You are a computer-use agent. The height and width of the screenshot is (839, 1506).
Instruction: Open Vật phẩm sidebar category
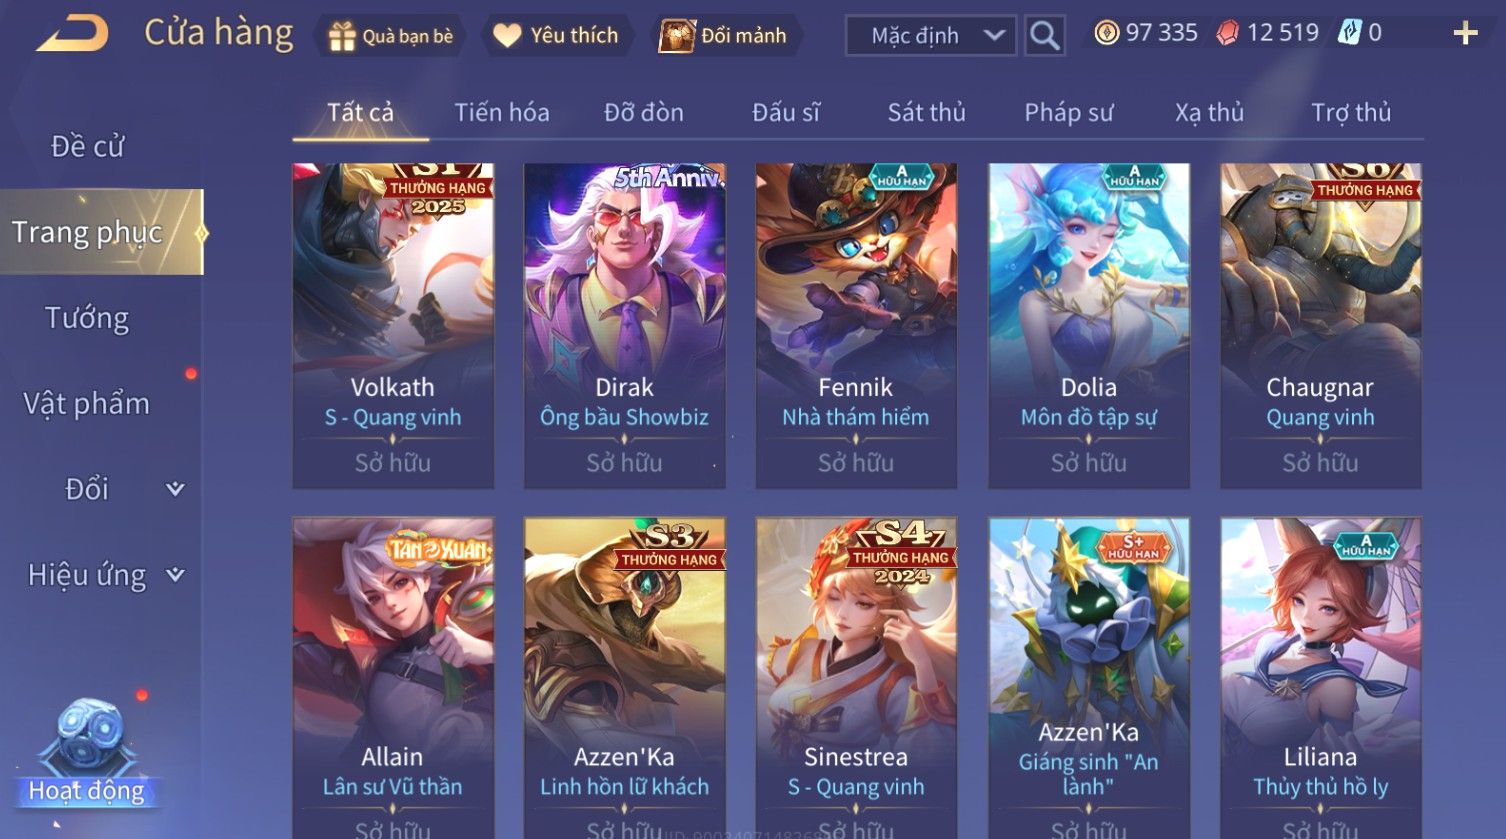pyautogui.click(x=87, y=403)
